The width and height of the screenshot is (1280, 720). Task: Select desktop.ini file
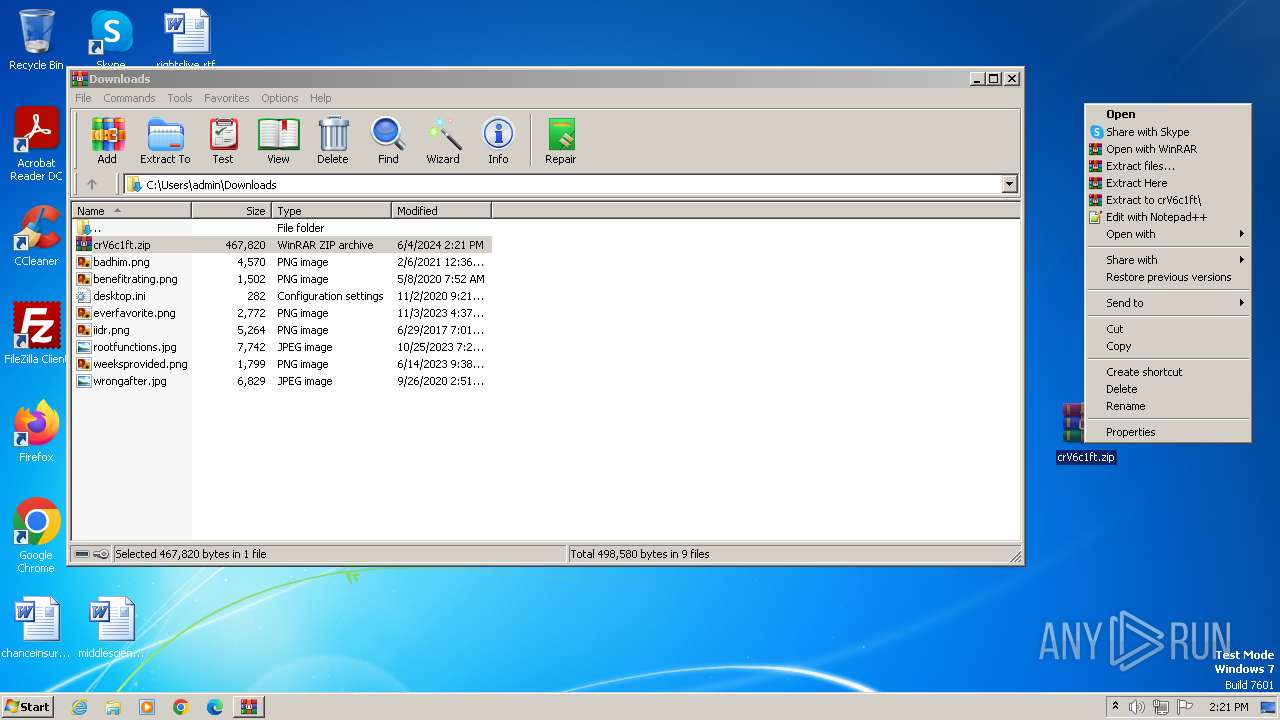coord(281,296)
